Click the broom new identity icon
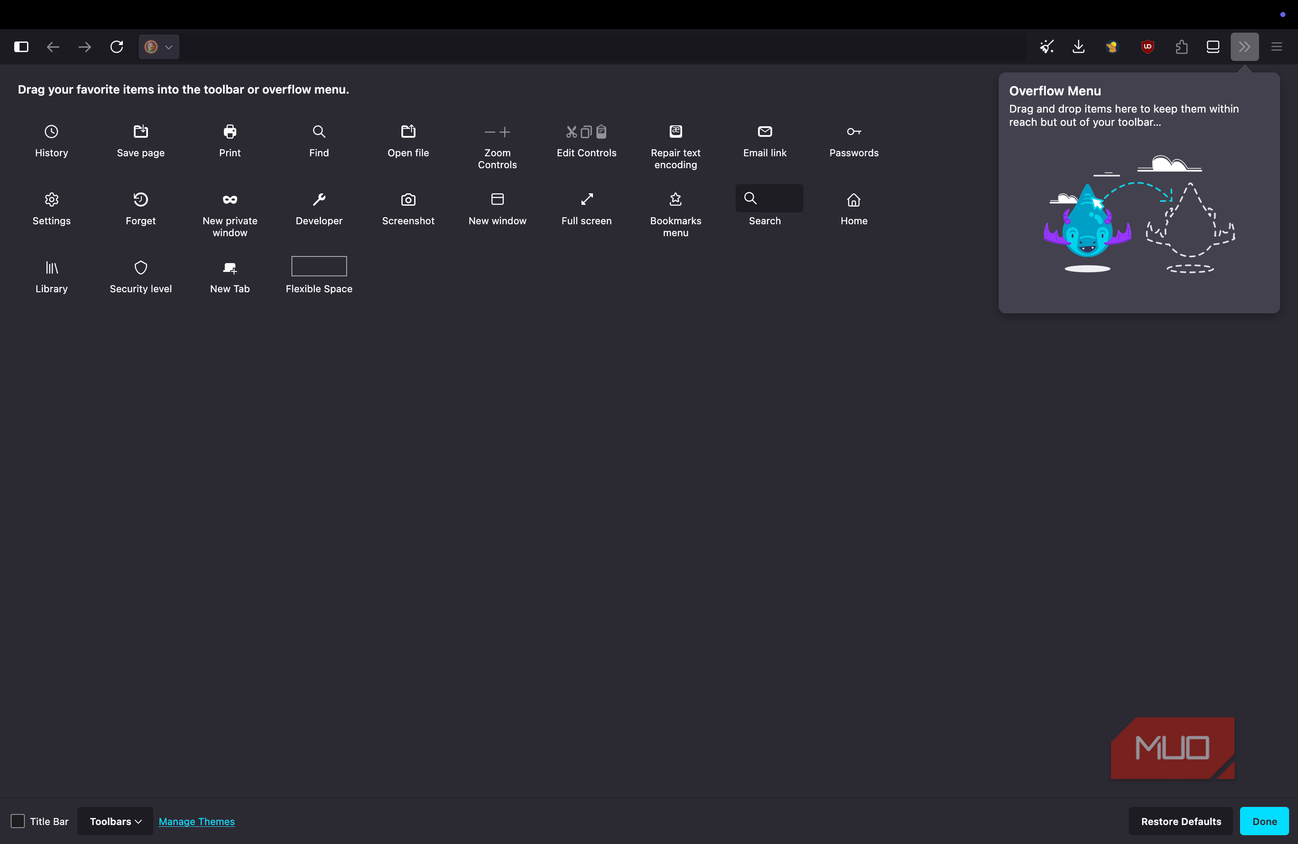This screenshot has width=1298, height=844. [1047, 47]
